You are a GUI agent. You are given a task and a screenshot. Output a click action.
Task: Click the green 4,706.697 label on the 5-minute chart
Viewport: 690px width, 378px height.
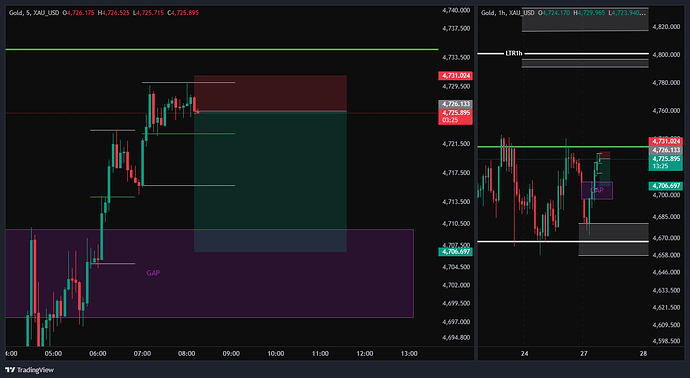(x=455, y=252)
